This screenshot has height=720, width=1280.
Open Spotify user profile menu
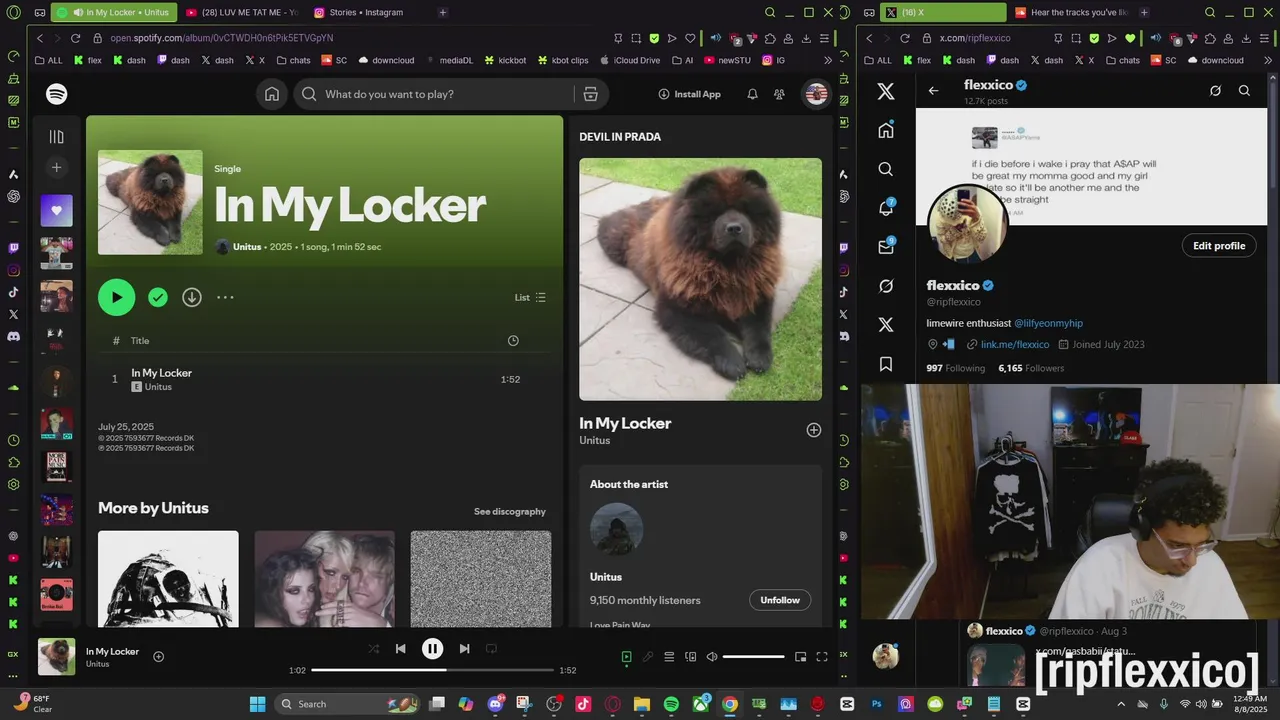pos(816,94)
